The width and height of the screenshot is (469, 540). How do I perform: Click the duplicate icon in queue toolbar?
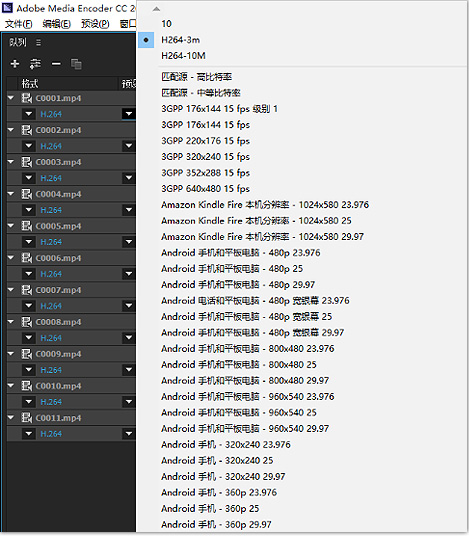(x=76, y=64)
